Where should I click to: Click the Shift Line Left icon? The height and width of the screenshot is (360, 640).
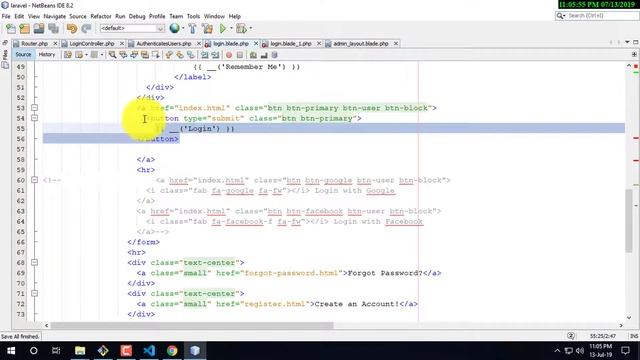coord(204,55)
